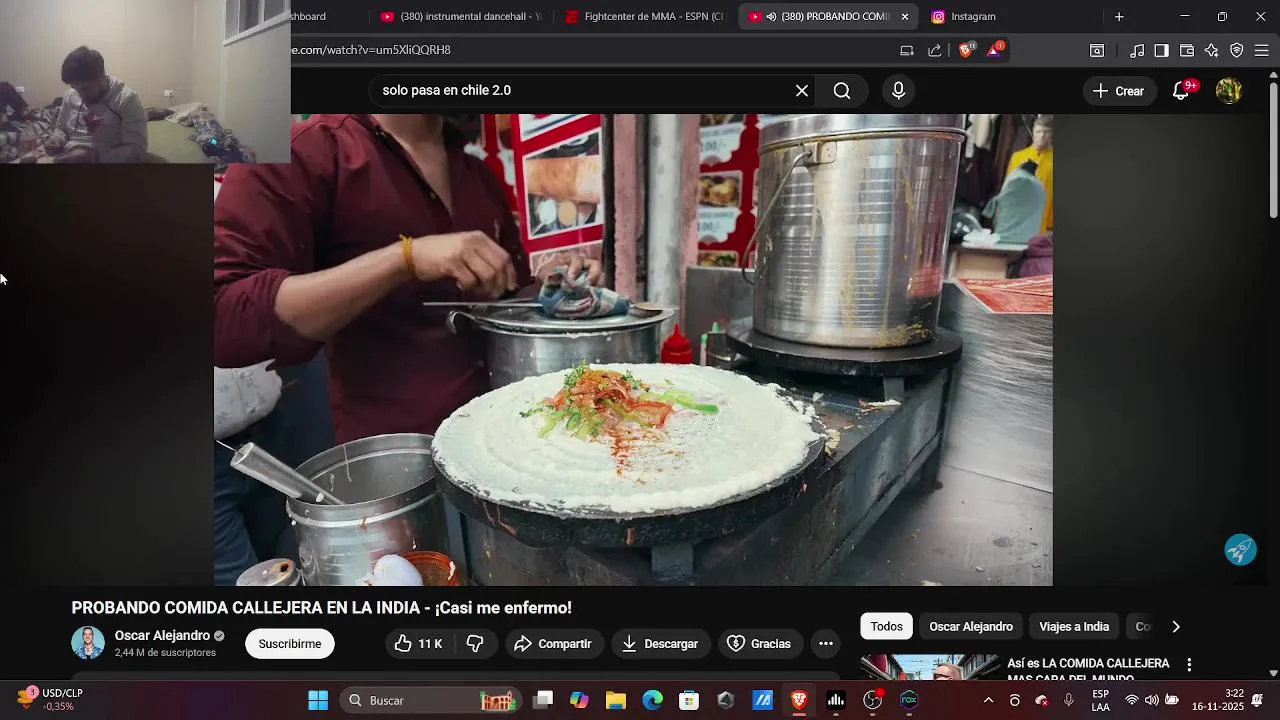Image resolution: width=1280 pixels, height=720 pixels.
Task: Open a new browser tab
Action: pos(1119,16)
